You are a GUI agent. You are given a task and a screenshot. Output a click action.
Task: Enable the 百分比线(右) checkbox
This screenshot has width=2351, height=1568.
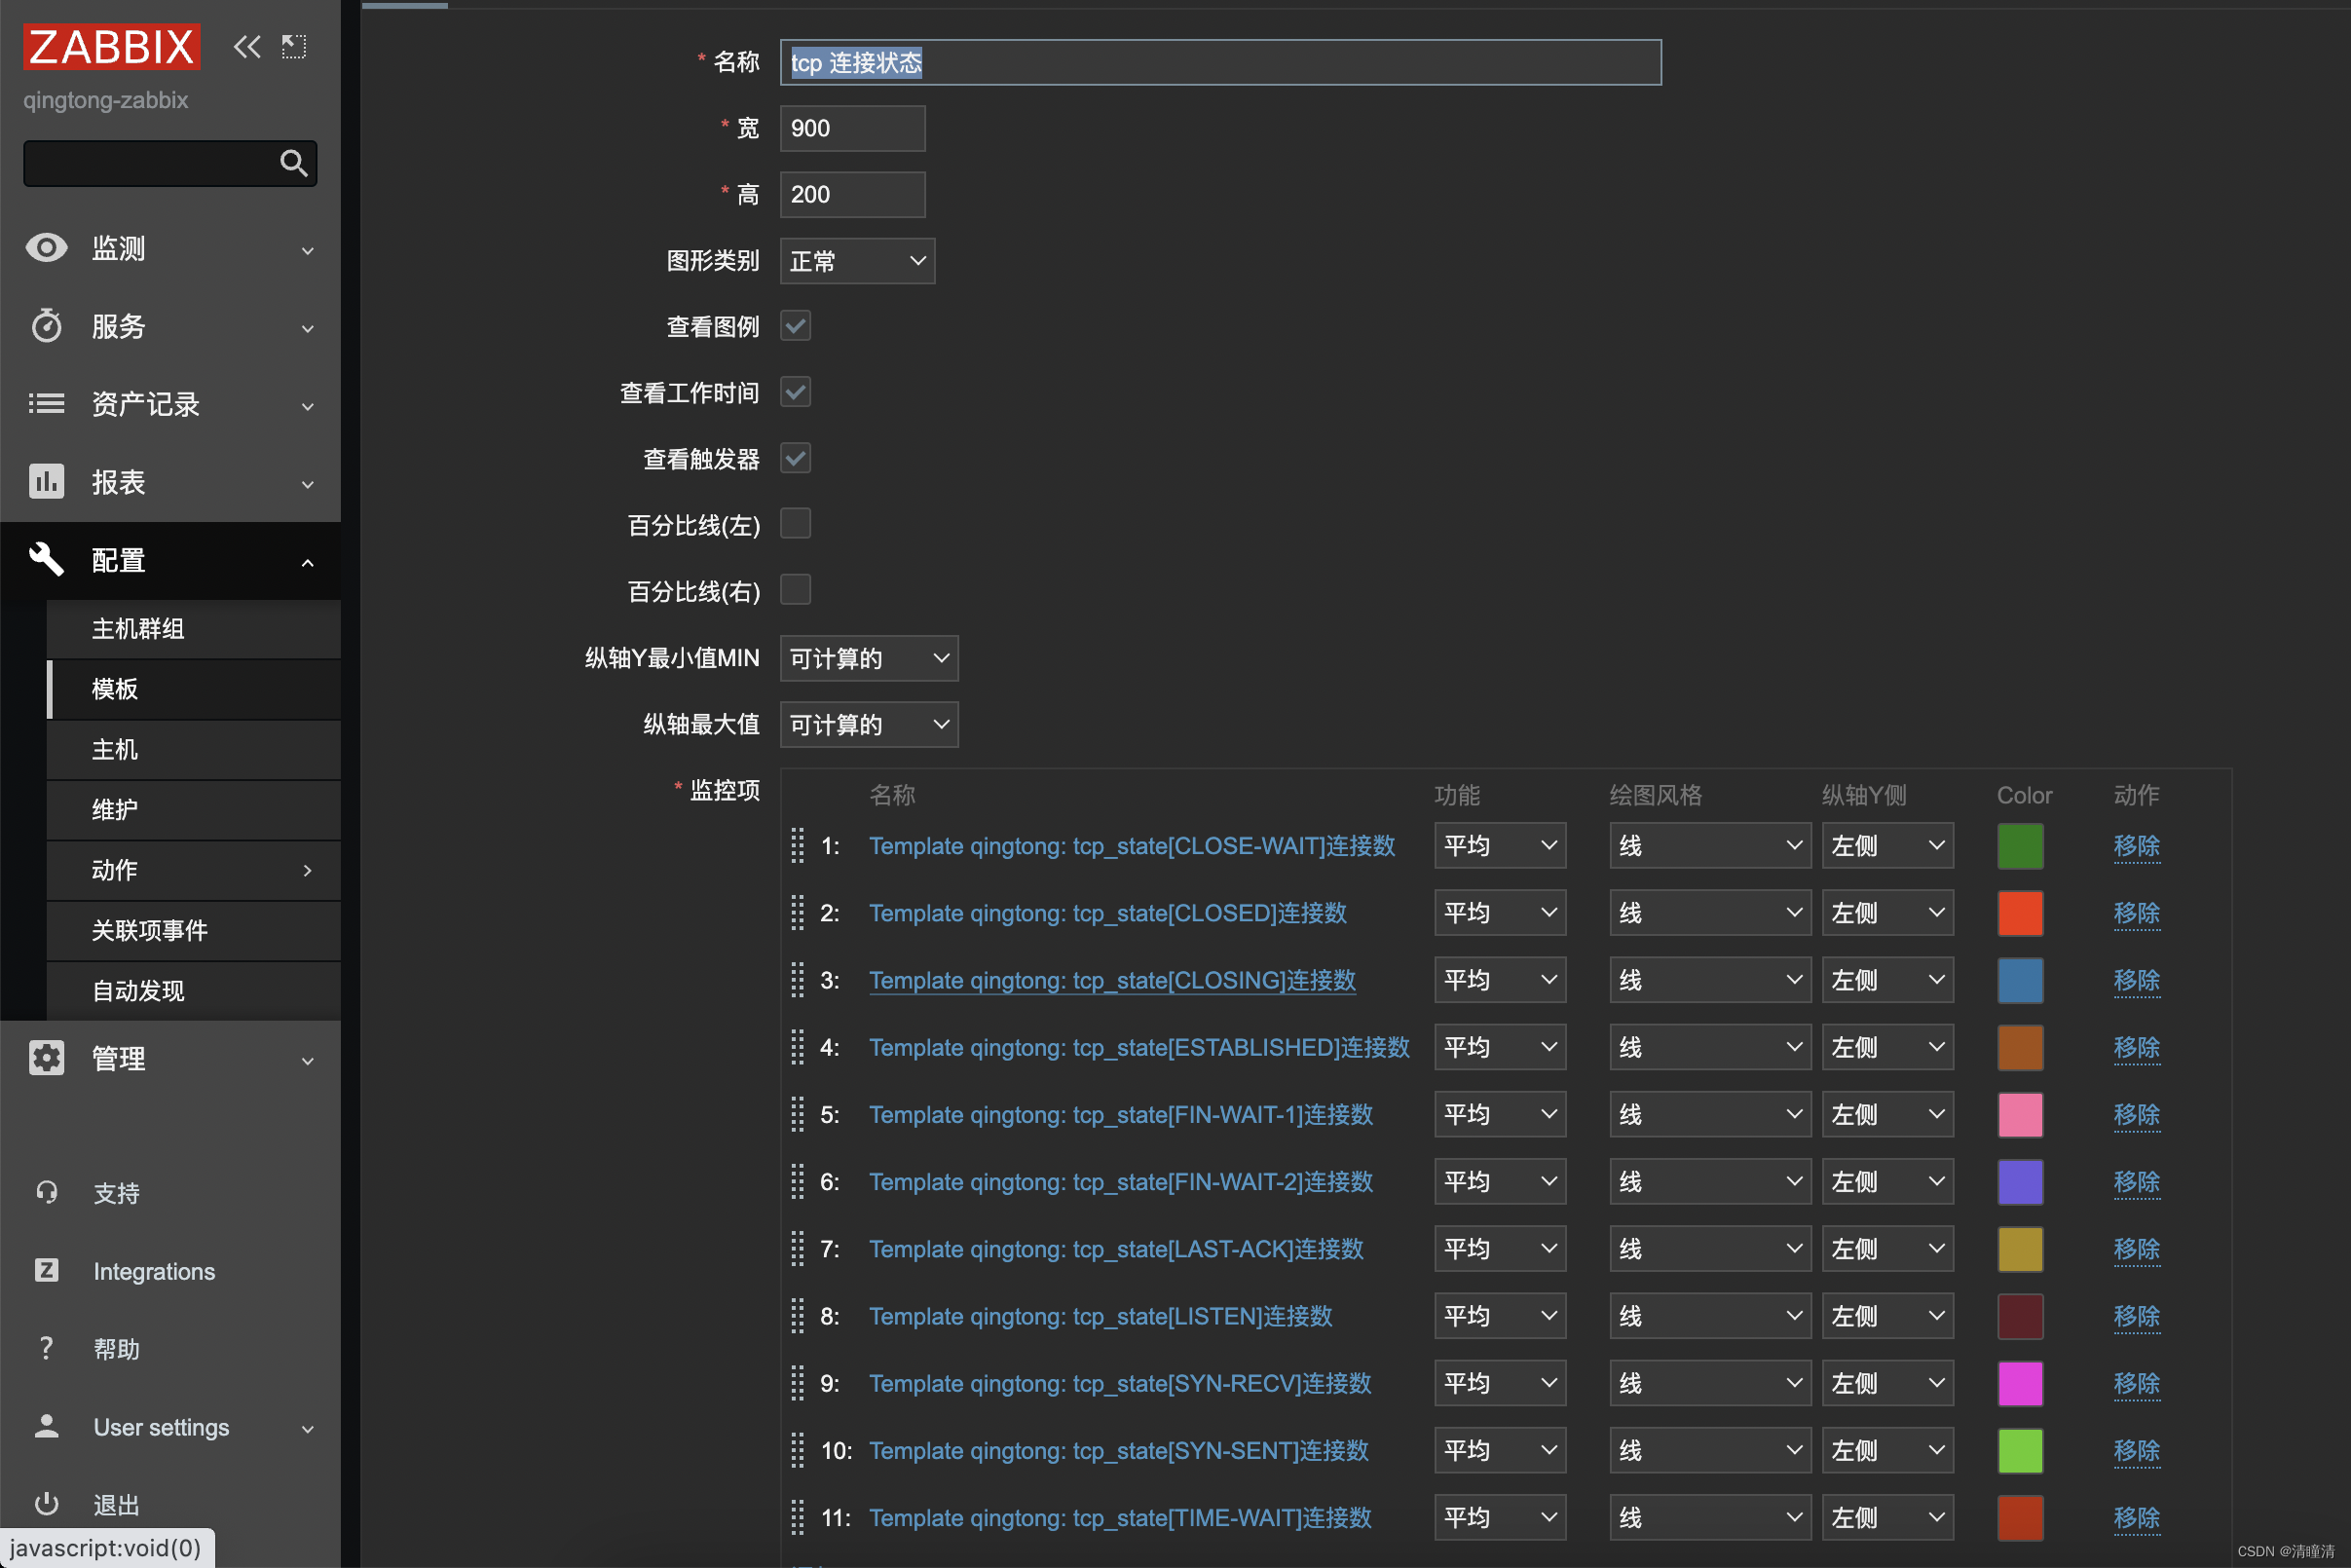click(796, 590)
